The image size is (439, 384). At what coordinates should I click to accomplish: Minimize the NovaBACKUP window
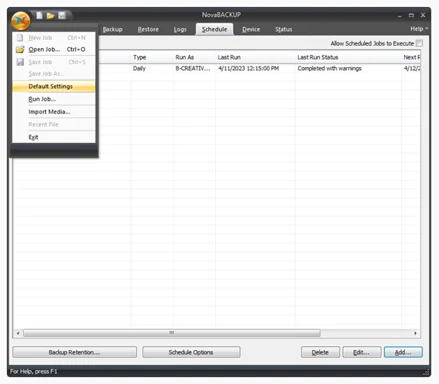coord(400,15)
